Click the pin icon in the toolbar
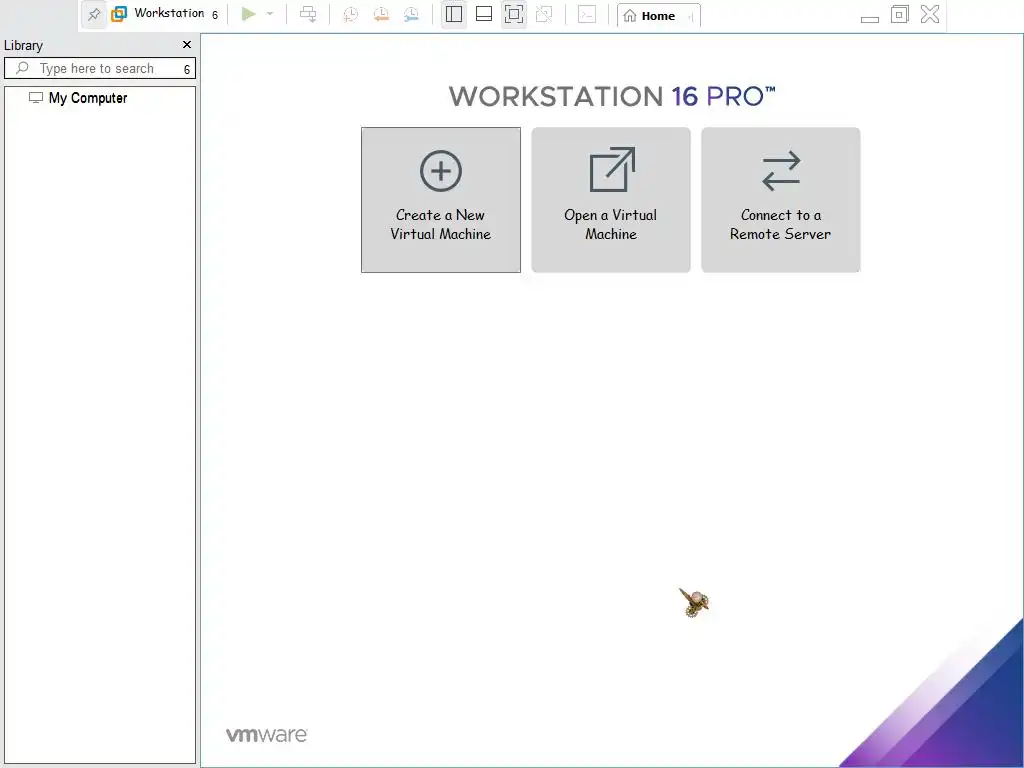This screenshot has width=1024, height=768. 94,14
